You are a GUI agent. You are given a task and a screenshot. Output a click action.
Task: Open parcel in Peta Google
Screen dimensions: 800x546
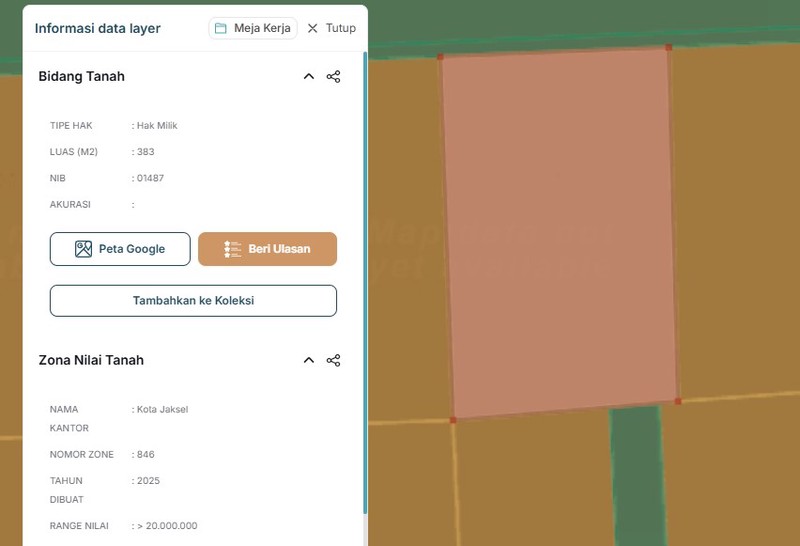coord(120,249)
